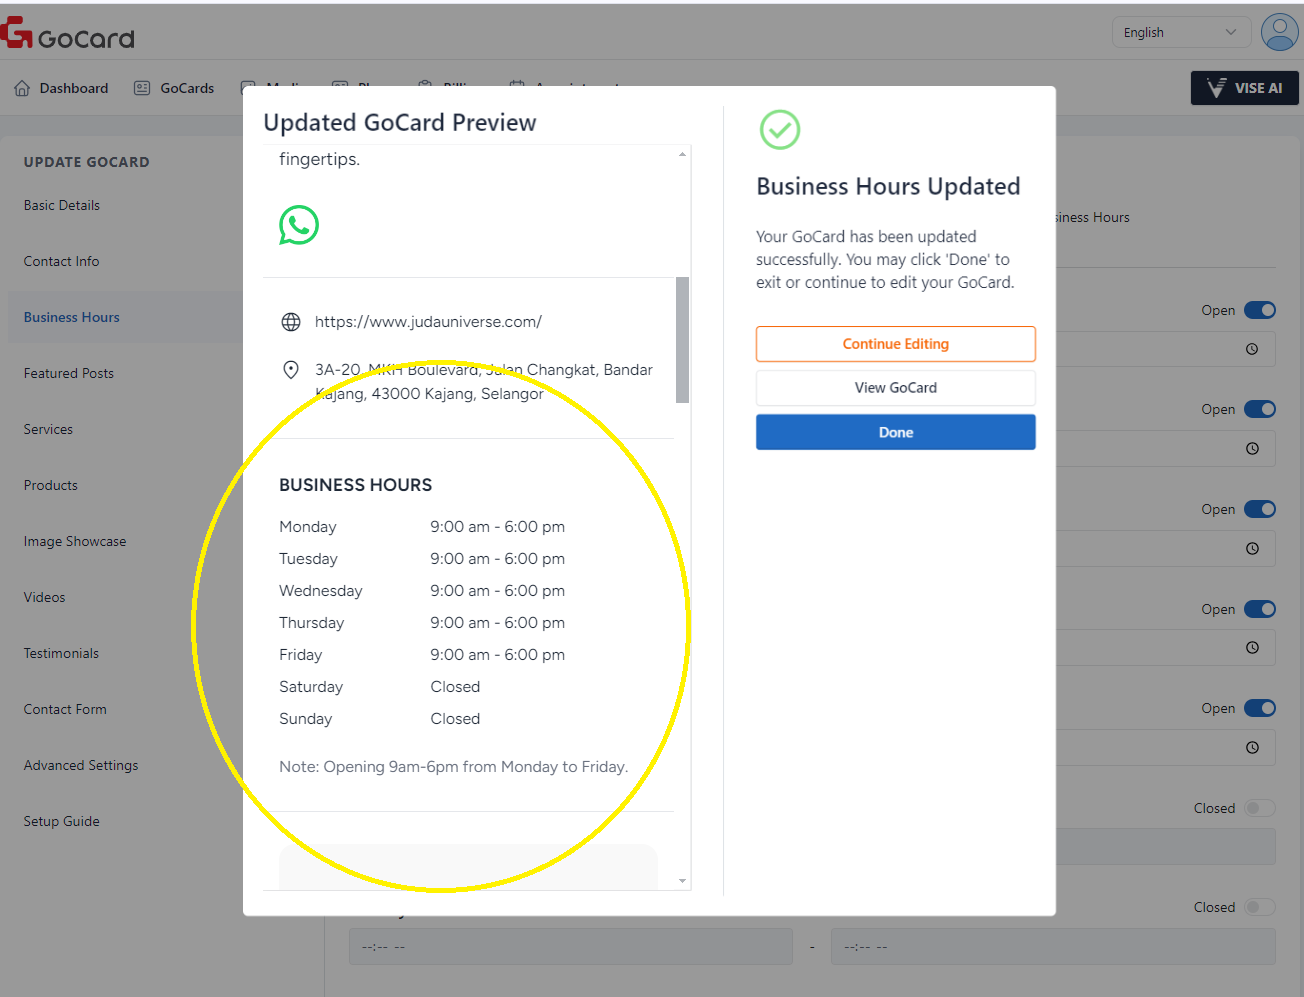This screenshot has height=997, width=1304.
Task: Click the GoCards card icon in navbar
Action: [x=142, y=88]
